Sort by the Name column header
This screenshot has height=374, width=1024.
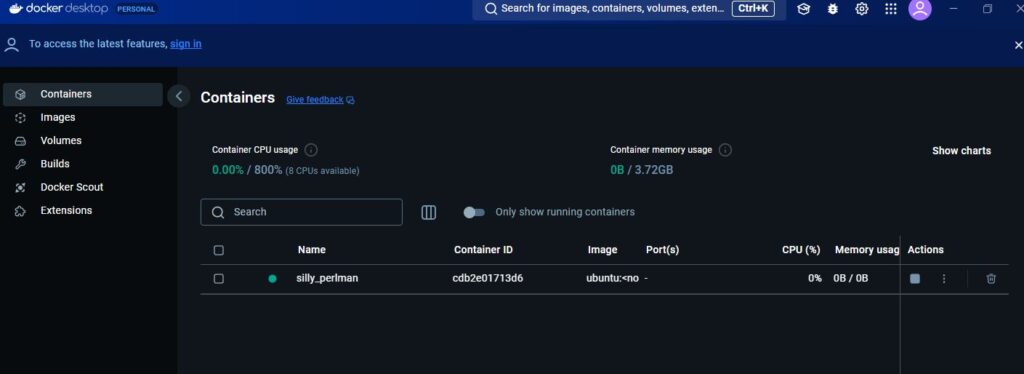point(312,250)
